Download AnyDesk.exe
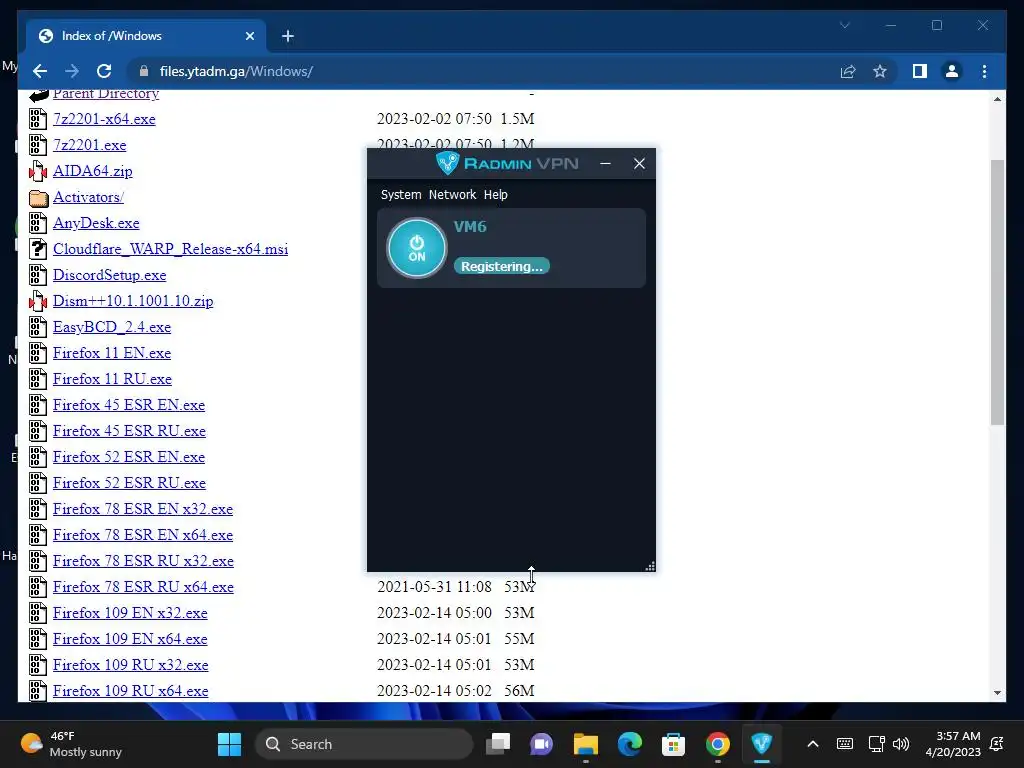The height and width of the screenshot is (768, 1024). (96, 223)
